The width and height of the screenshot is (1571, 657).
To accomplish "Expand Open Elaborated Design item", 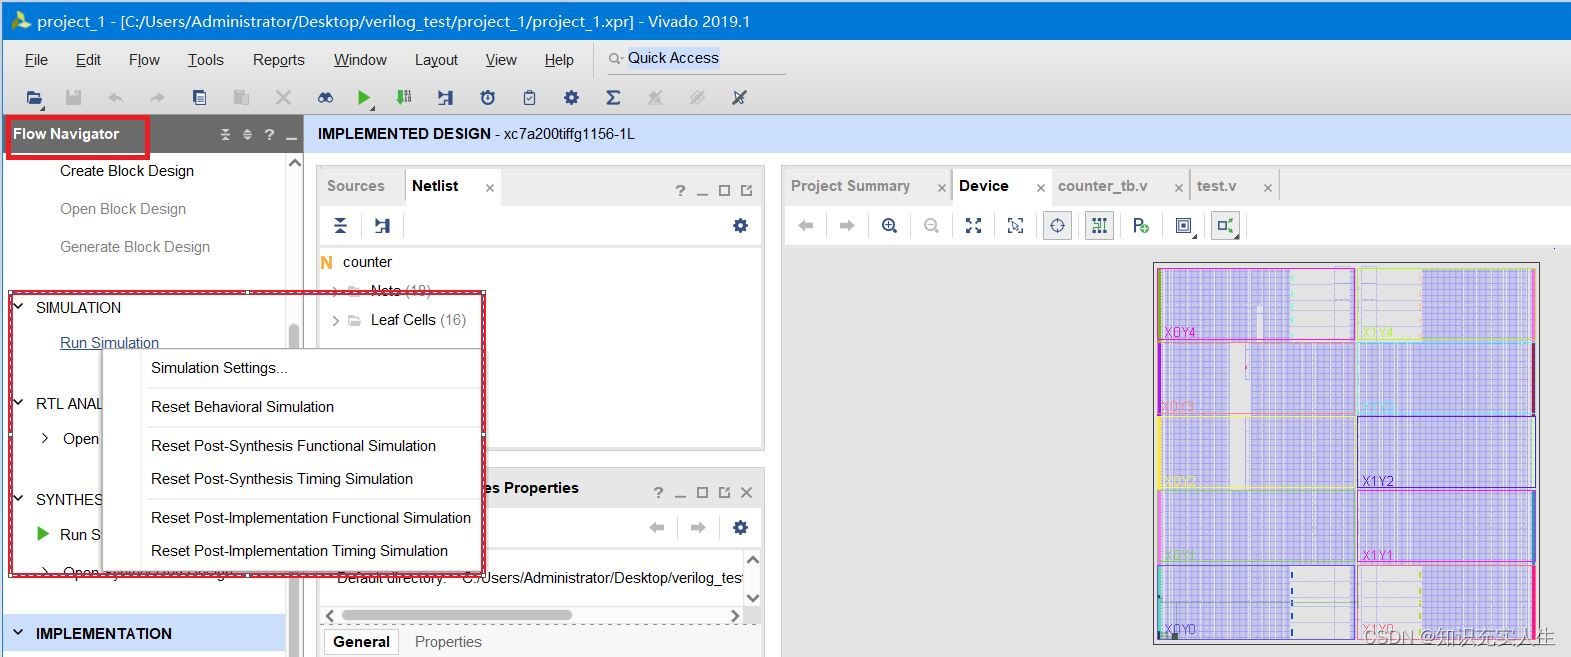I will (x=44, y=438).
